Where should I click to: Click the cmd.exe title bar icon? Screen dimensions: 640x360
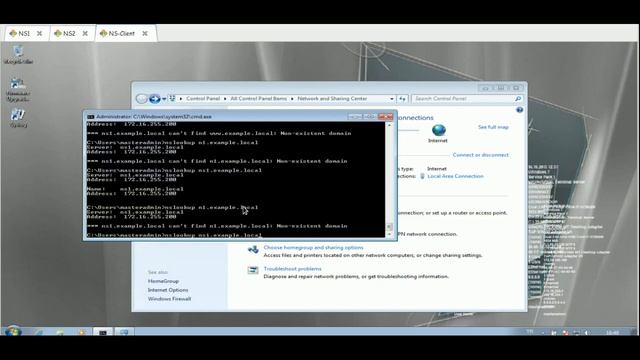[x=91, y=117]
